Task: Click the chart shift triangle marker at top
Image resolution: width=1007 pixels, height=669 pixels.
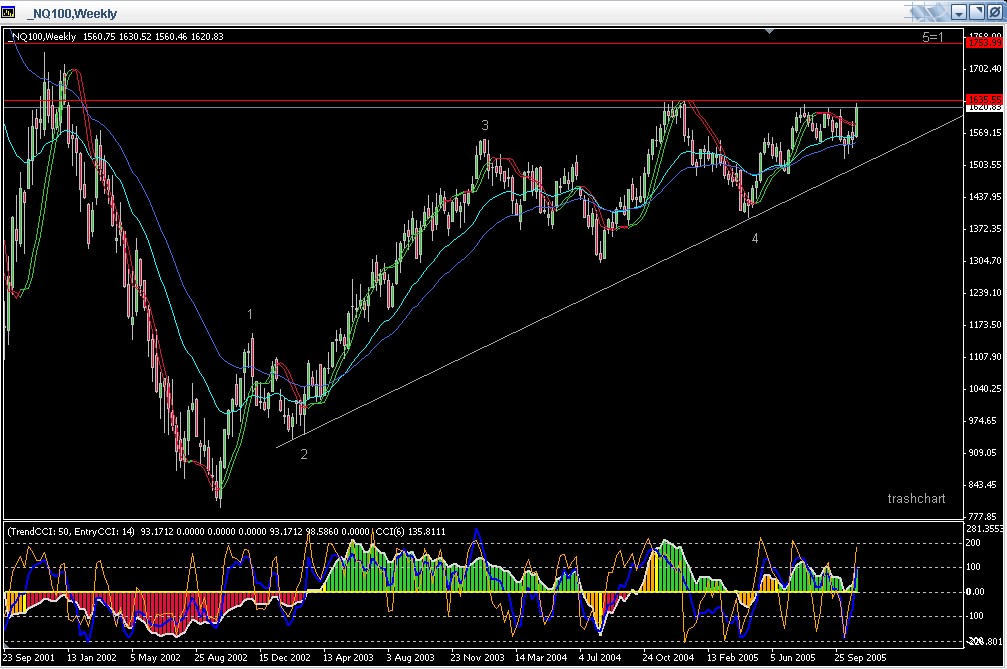Action: [769, 31]
